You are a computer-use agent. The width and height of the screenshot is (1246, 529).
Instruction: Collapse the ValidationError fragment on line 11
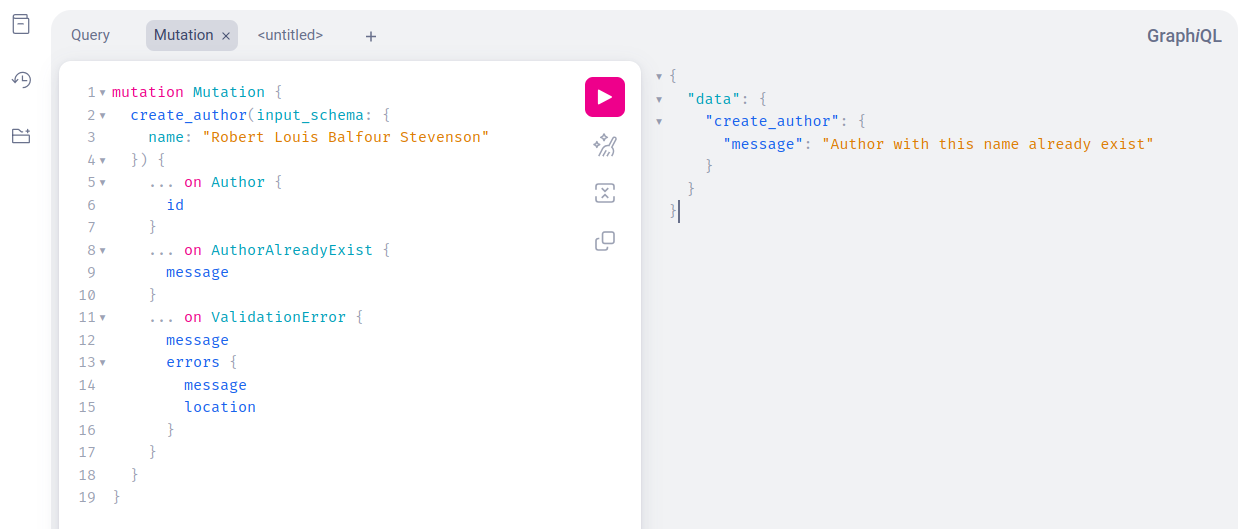(103, 317)
